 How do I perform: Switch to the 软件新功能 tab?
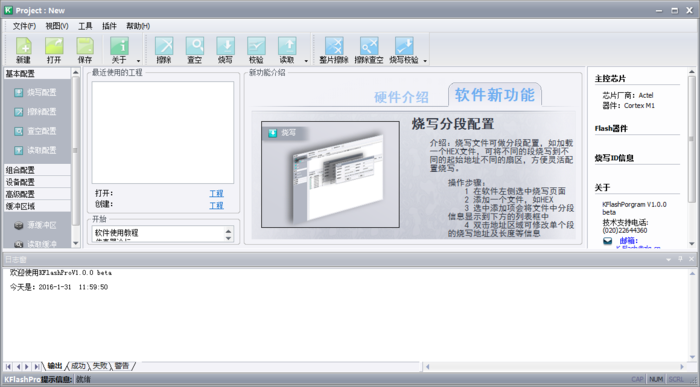click(x=495, y=95)
